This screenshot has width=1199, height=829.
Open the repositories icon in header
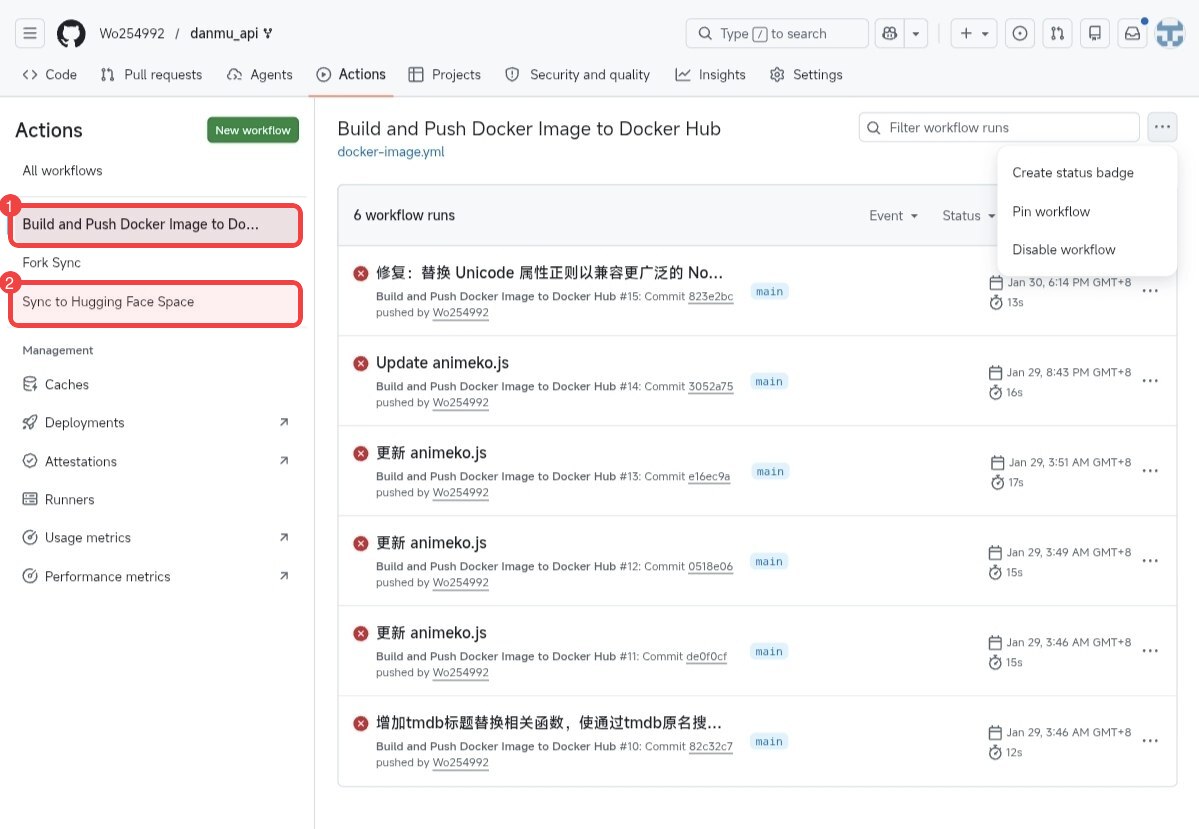1094,33
